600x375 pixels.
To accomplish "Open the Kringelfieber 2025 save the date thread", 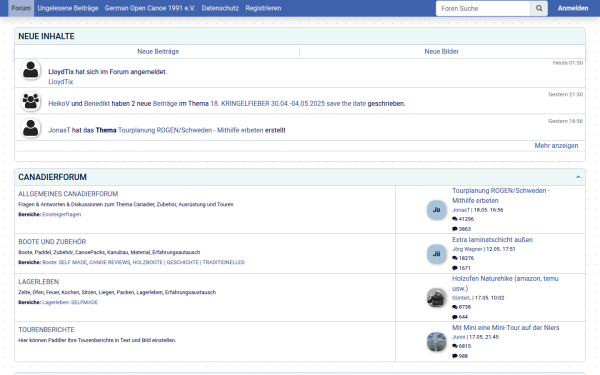I will [x=288, y=103].
